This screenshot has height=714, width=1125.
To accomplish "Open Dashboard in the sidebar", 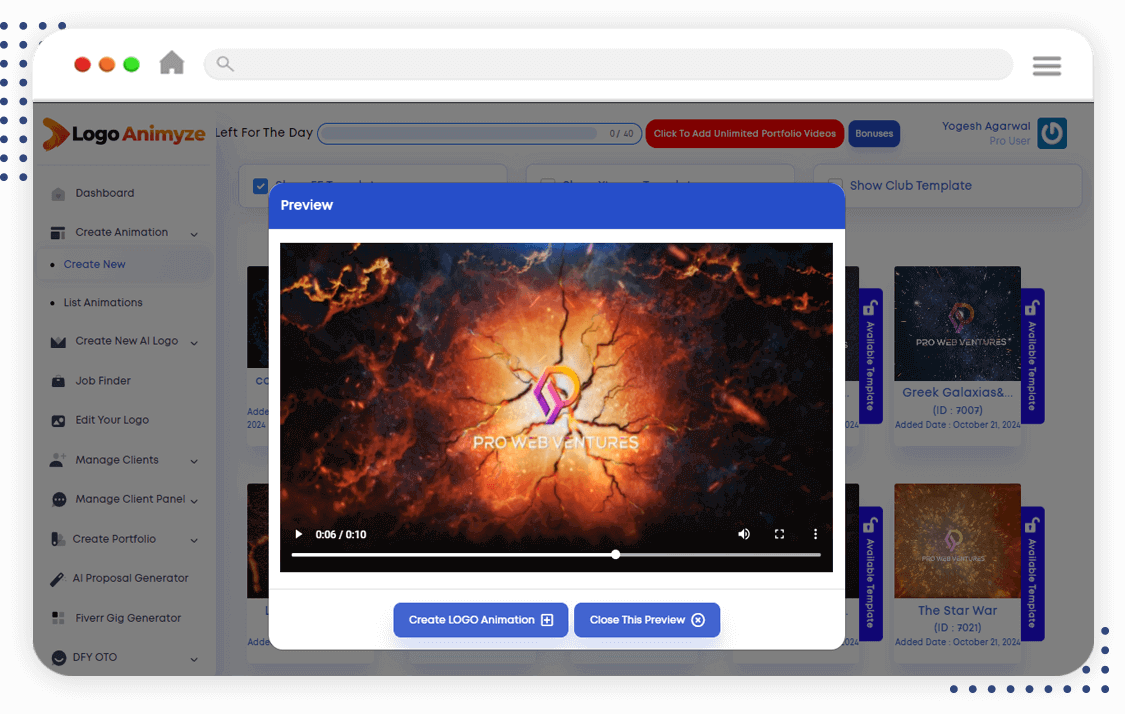I will (x=104, y=193).
